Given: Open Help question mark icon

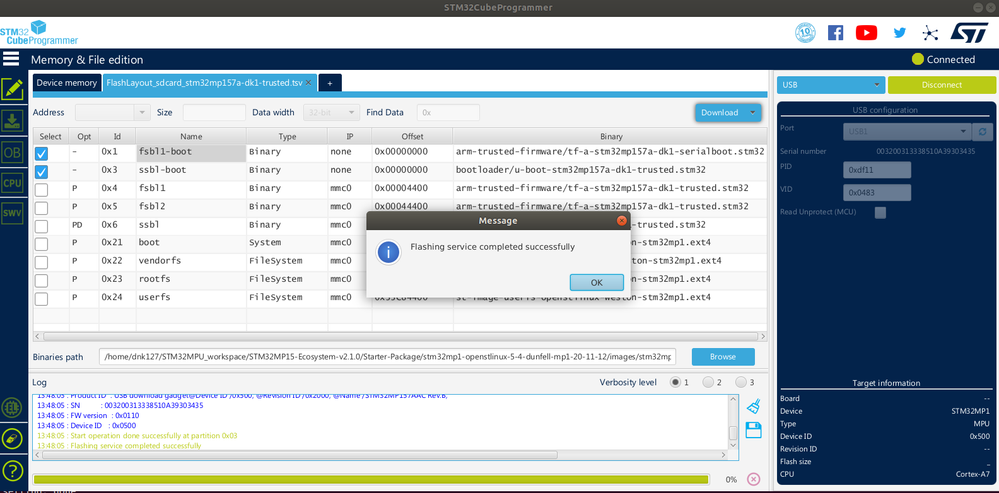Looking at the screenshot, I should coord(12,471).
